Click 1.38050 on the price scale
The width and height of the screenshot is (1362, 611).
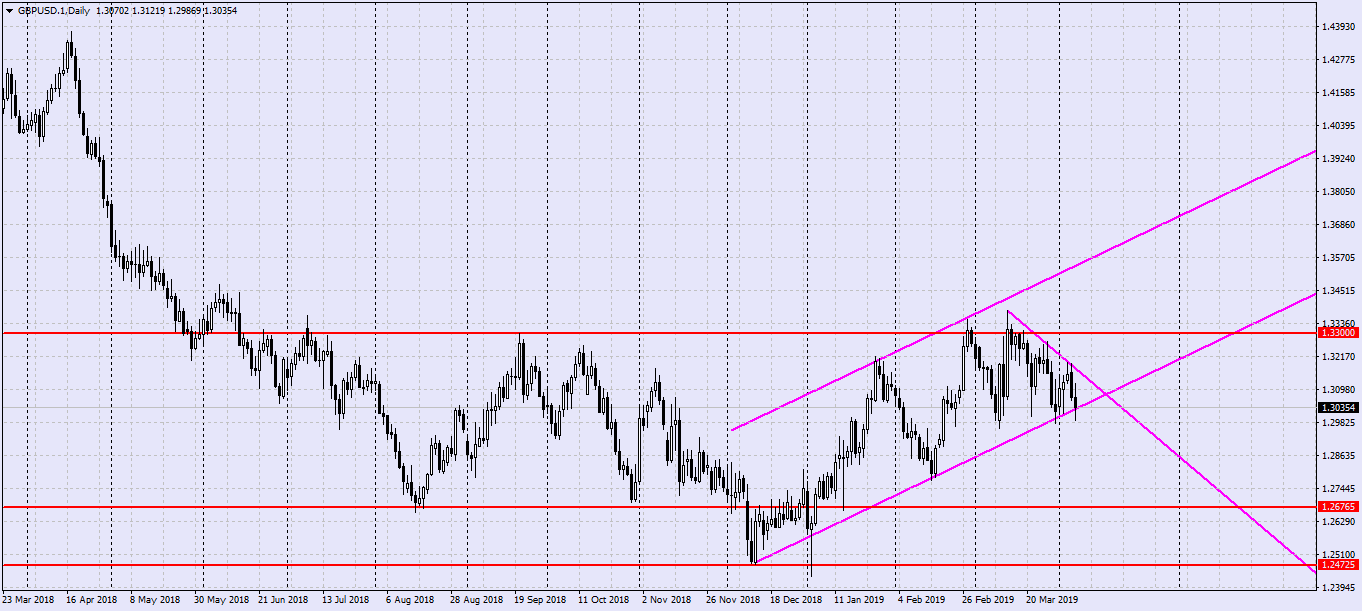(1338, 191)
